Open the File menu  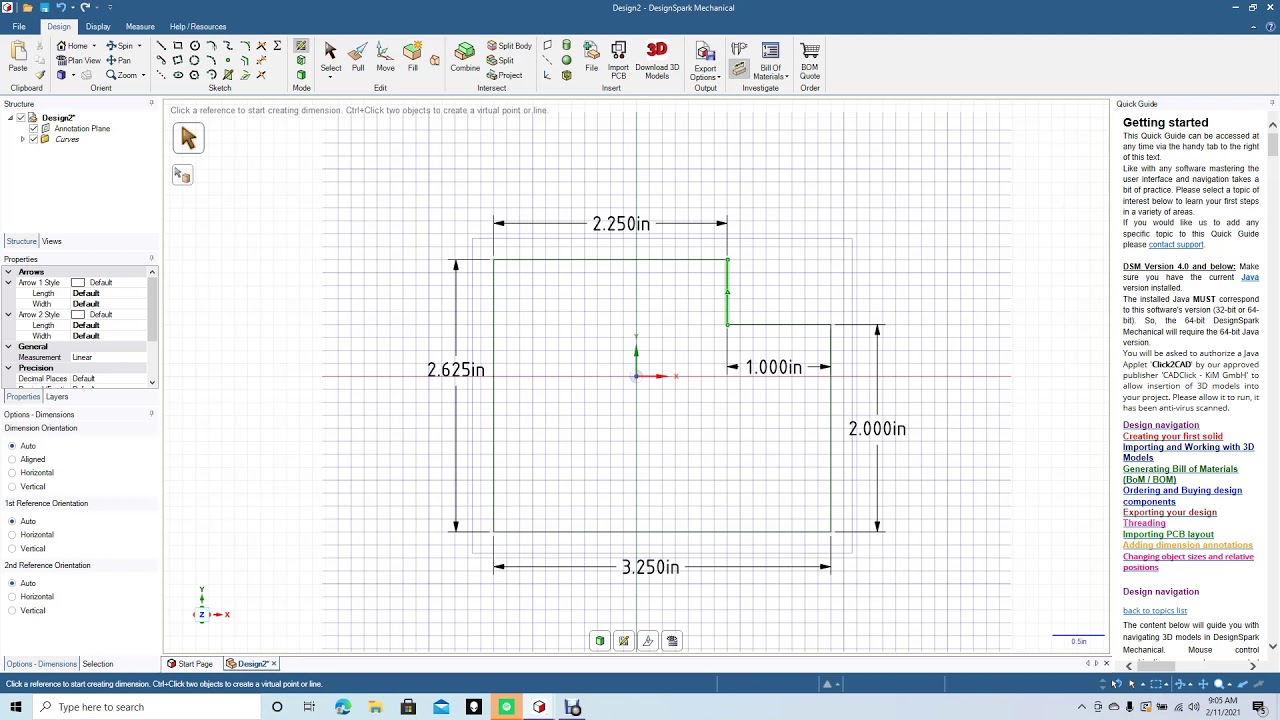coord(19,27)
